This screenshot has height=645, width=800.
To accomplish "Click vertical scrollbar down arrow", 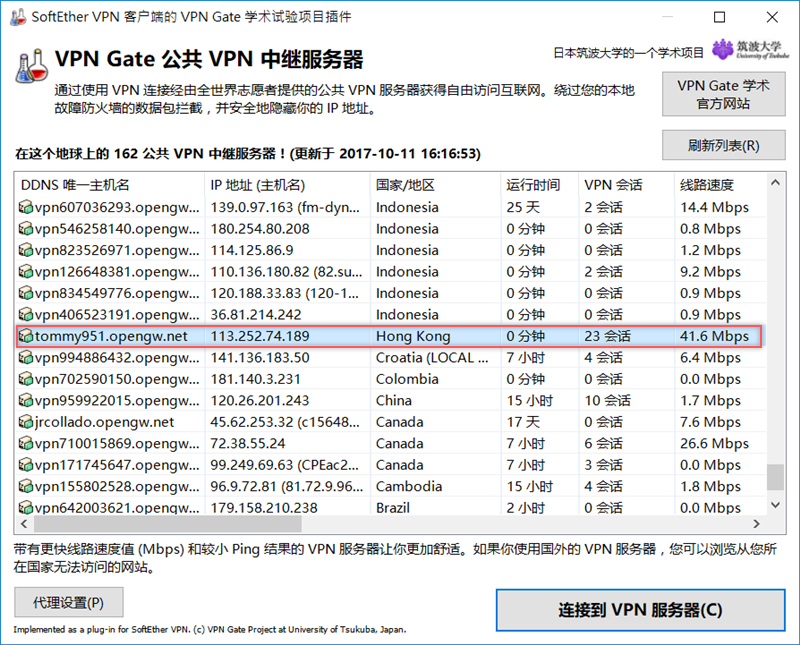I will 776,505.
